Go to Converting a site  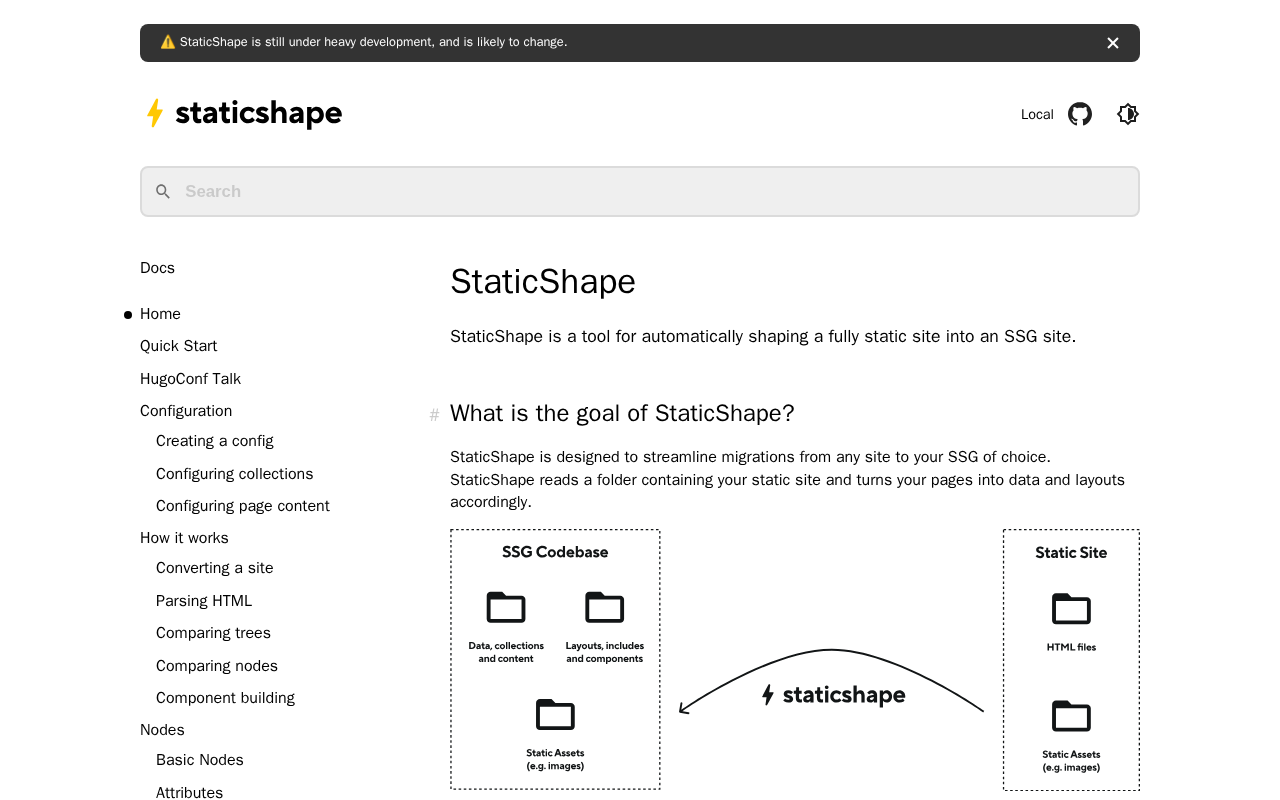[215, 568]
